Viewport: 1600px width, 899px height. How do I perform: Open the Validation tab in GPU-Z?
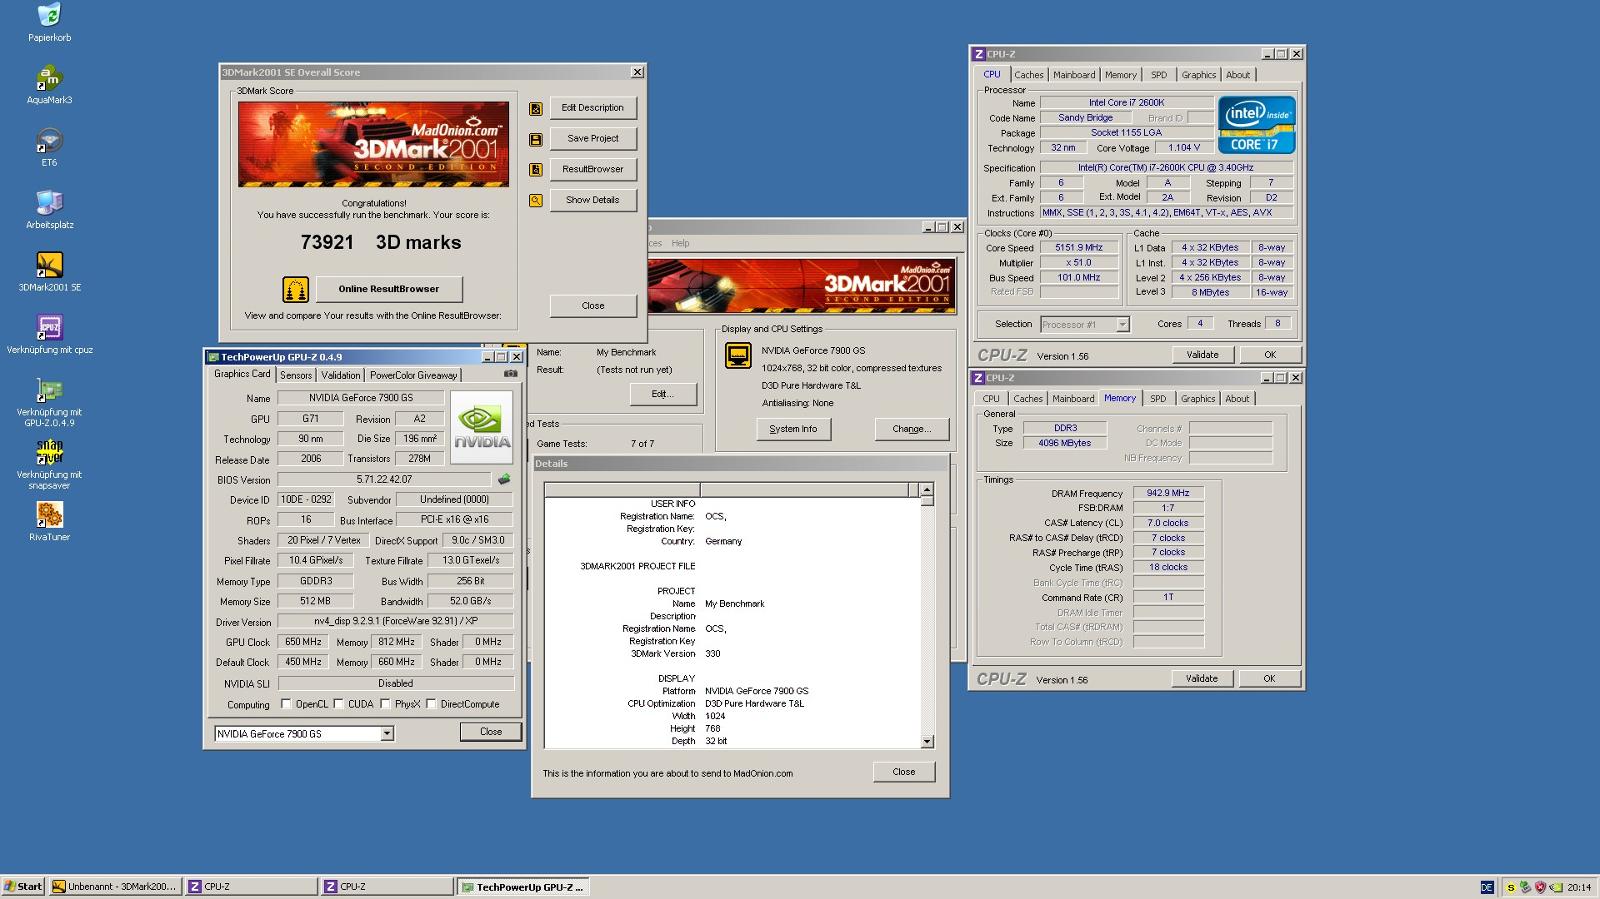pos(341,375)
